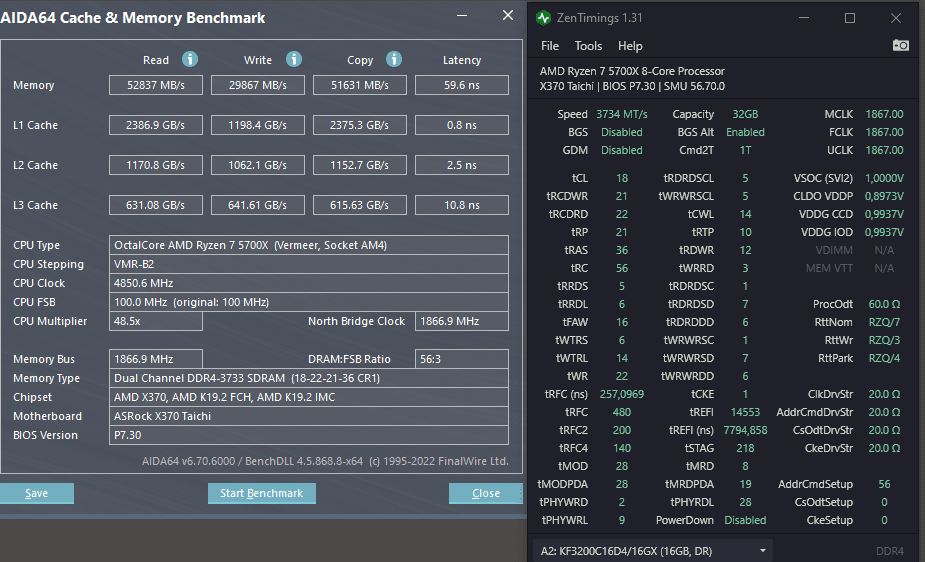This screenshot has width=925, height=562.
Task: Click the Close button in the AIDA64 dialog
Action: [486, 493]
